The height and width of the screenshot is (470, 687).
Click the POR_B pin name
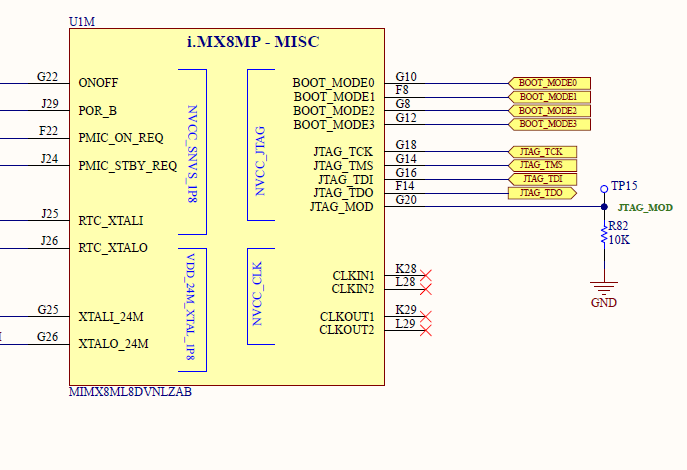point(97,111)
